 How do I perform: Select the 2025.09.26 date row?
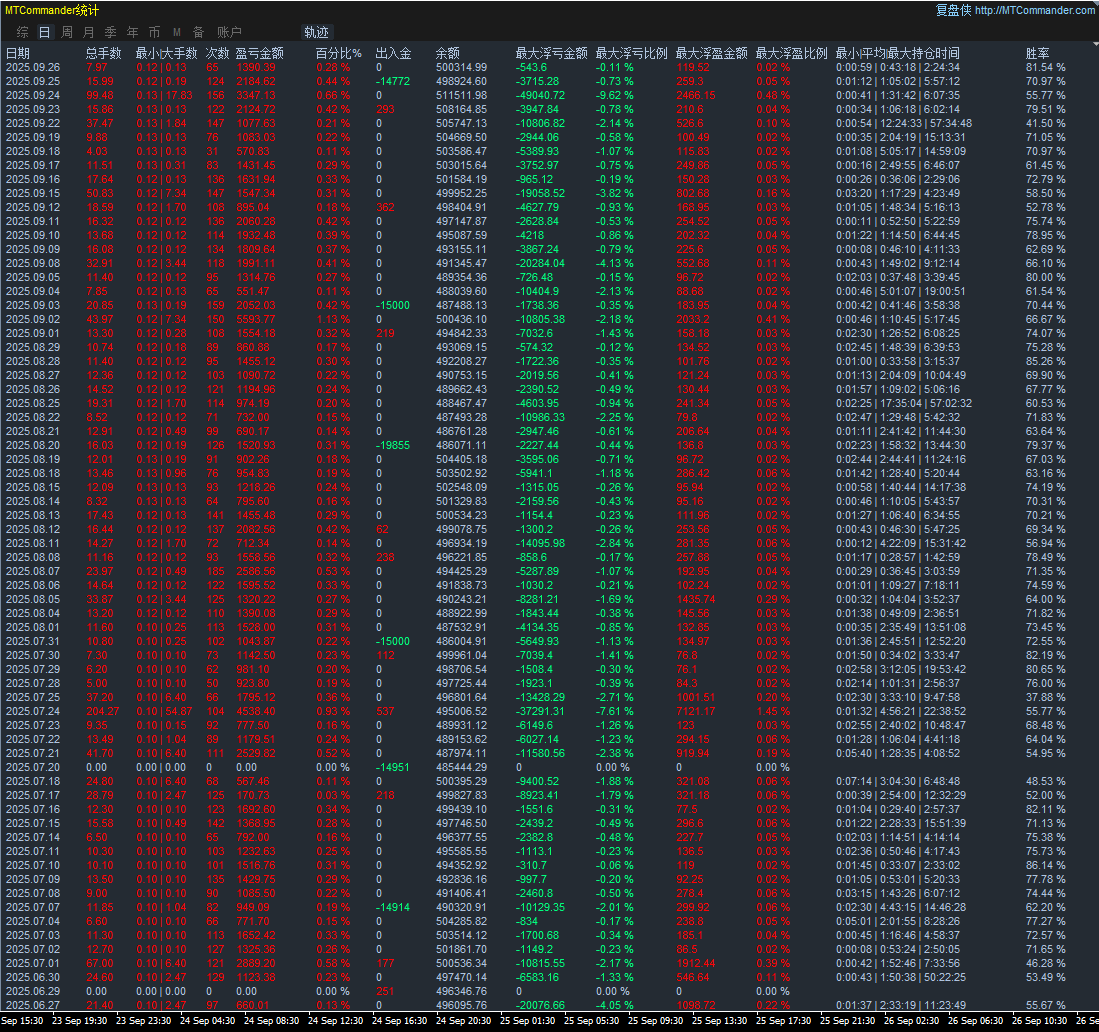point(33,67)
